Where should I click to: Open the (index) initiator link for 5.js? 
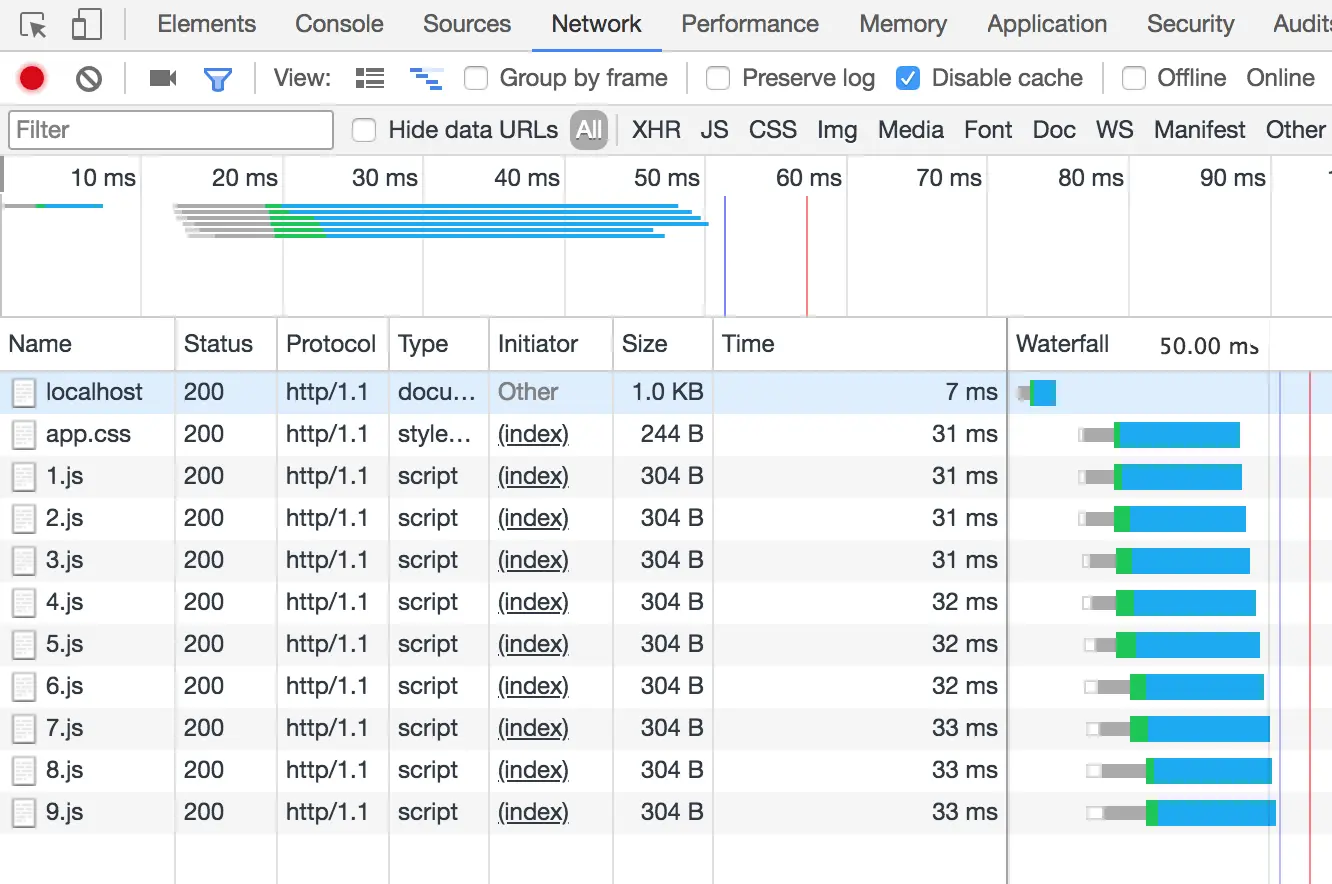tap(533, 645)
